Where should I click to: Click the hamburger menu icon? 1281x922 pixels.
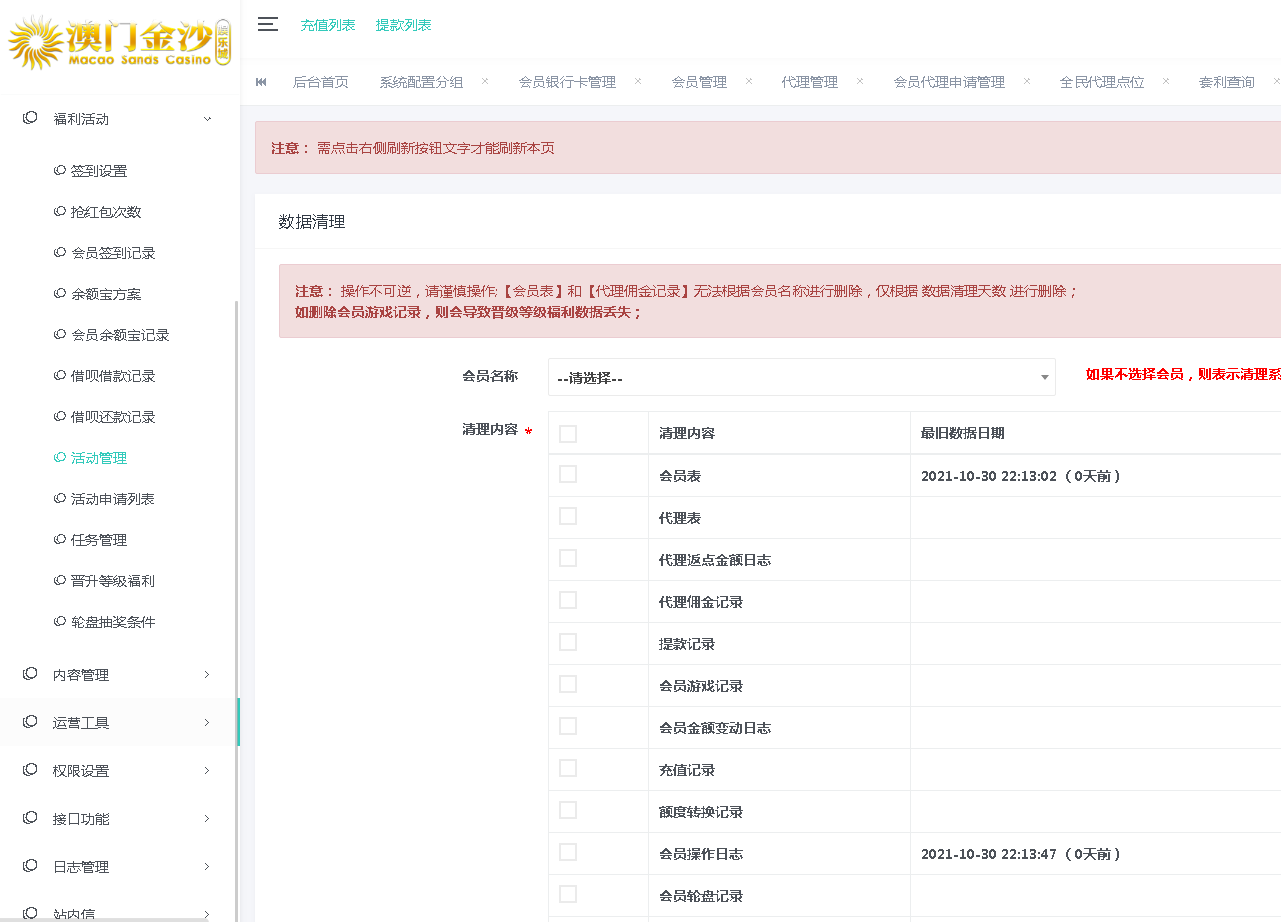267,24
